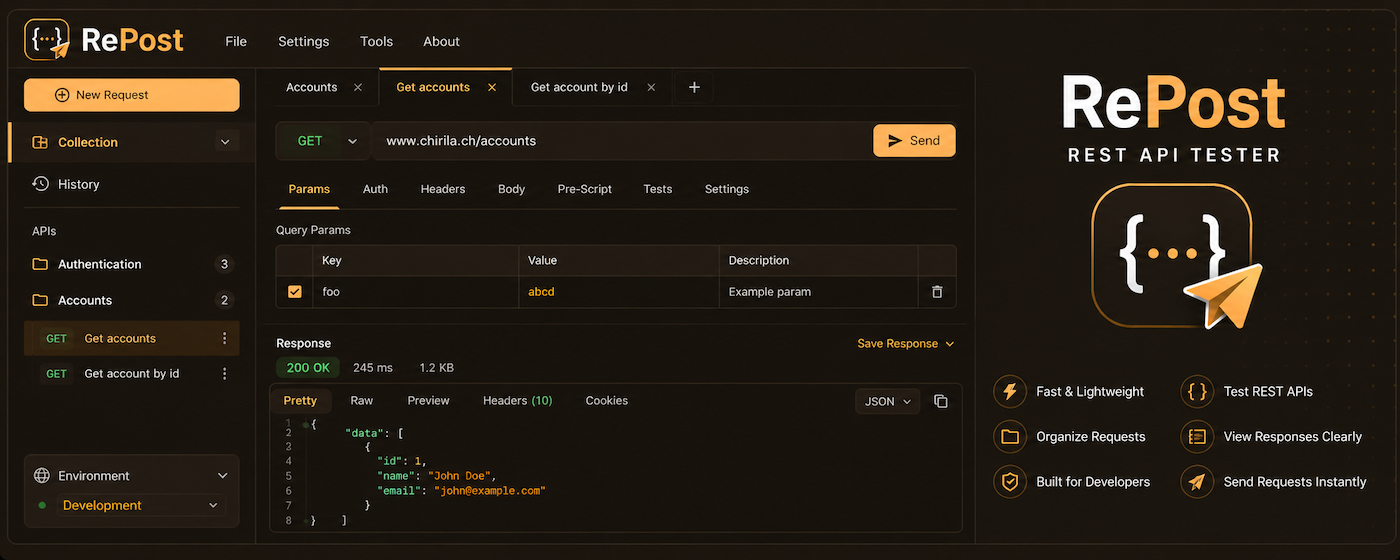Image resolution: width=1400 pixels, height=560 pixels.
Task: Open the Development environment dropdown
Action: click(x=140, y=505)
